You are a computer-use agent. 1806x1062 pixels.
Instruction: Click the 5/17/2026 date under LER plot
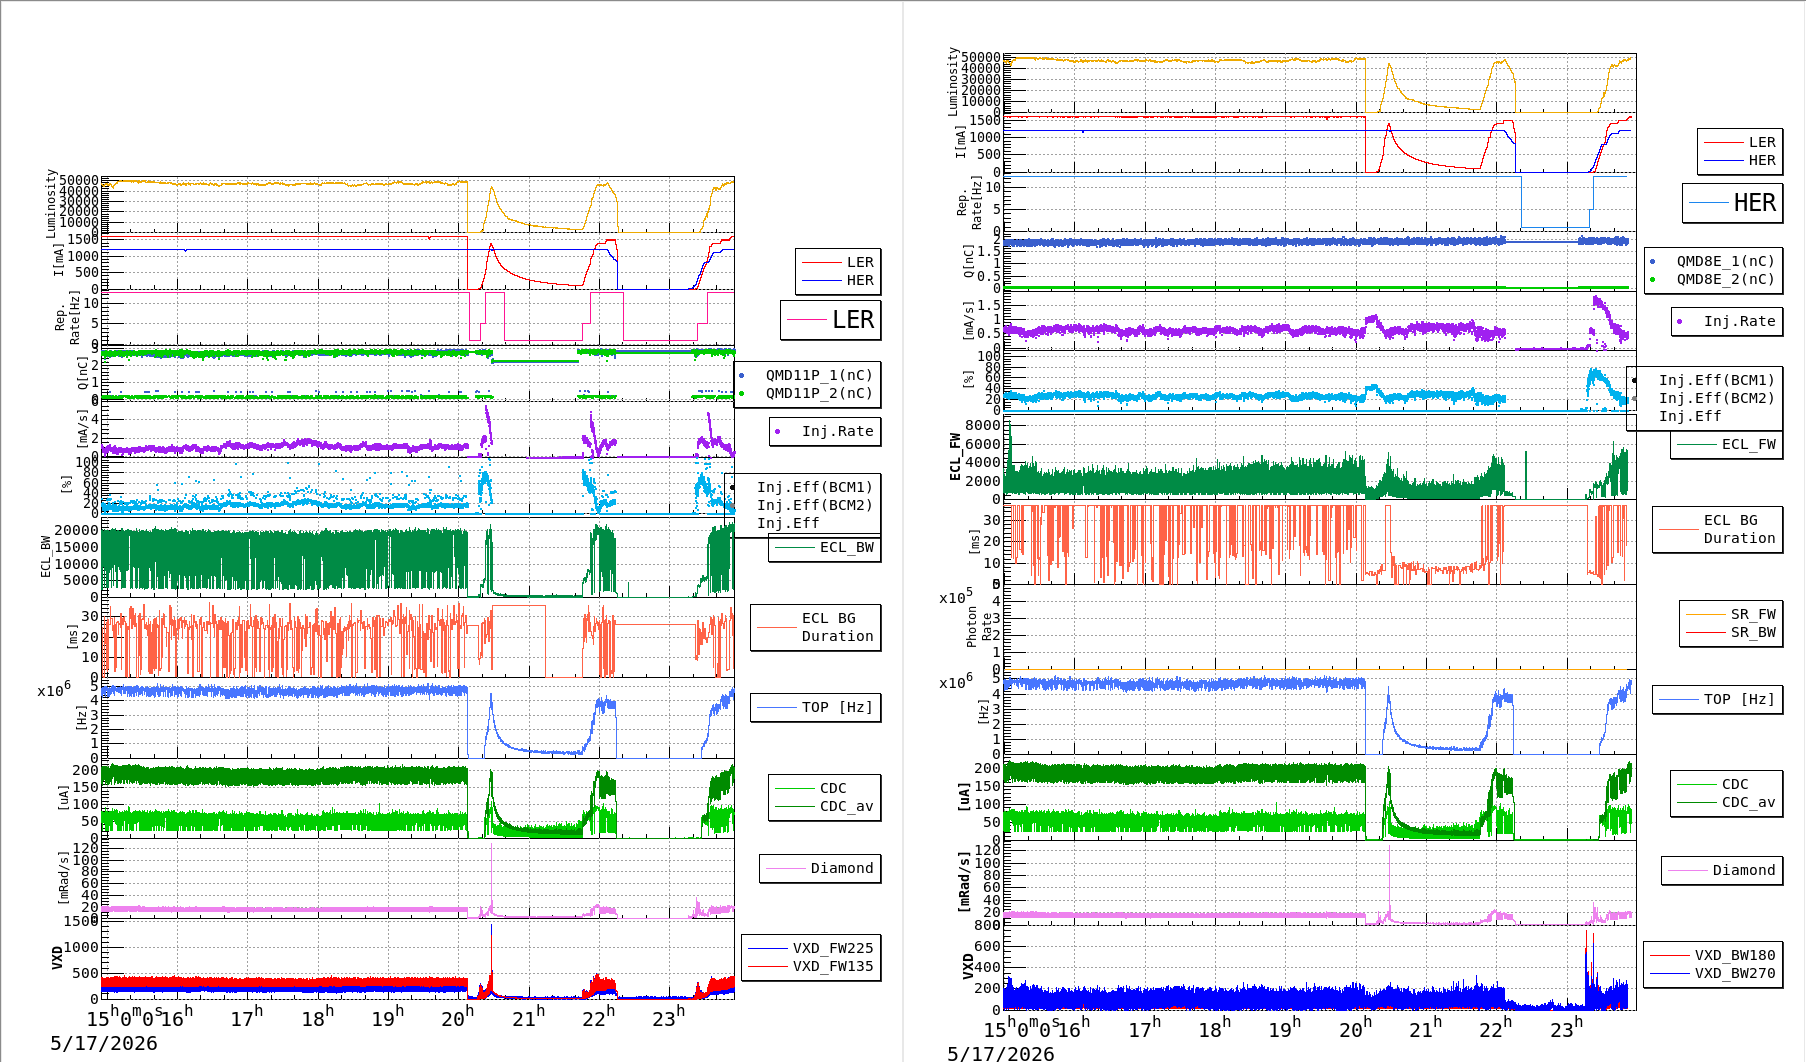tap(104, 1043)
